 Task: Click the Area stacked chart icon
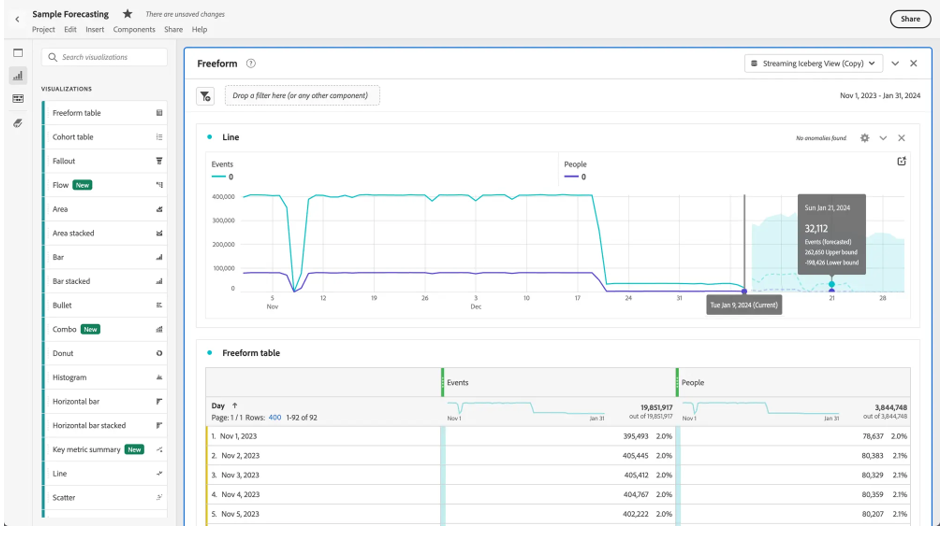(x=159, y=233)
